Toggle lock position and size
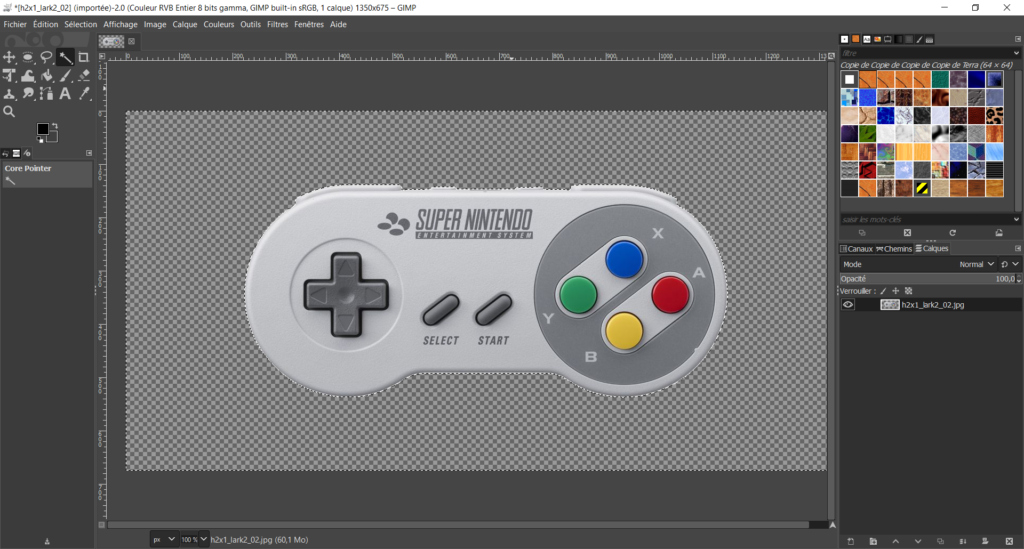 895,291
